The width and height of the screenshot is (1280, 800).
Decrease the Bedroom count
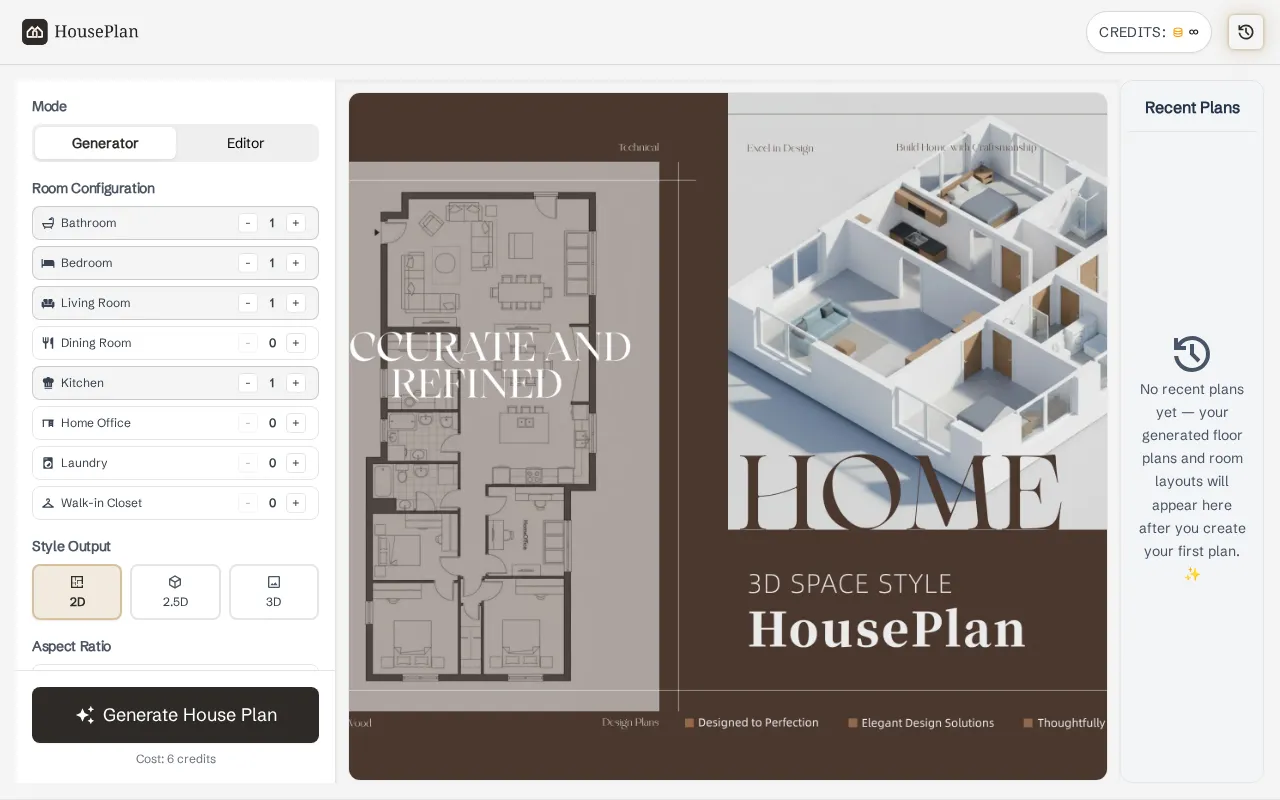[x=248, y=263]
